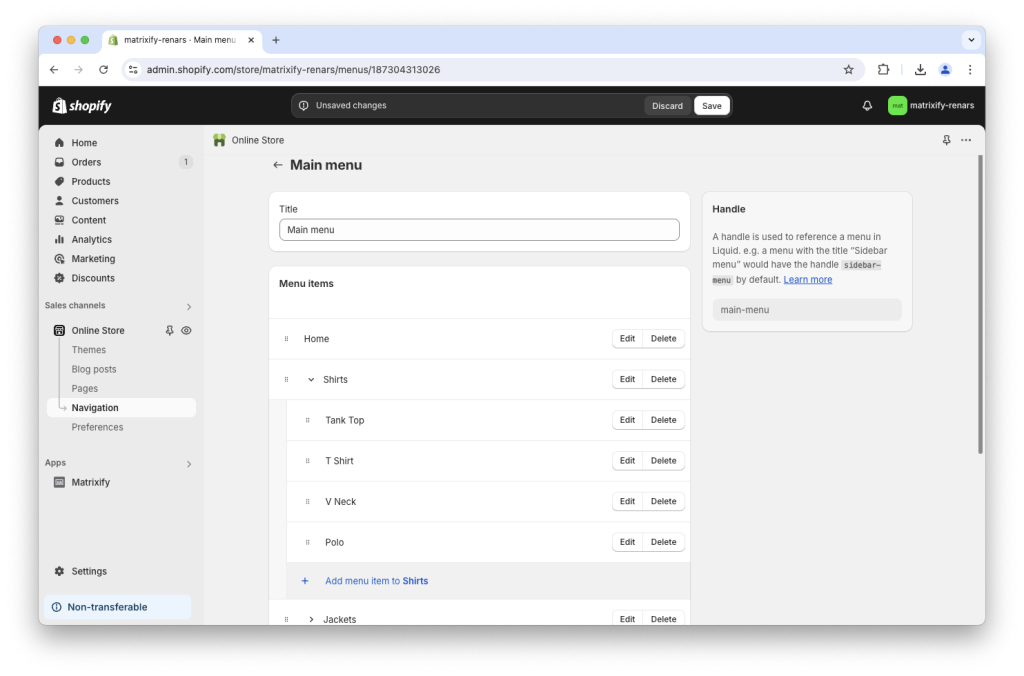Open the Orders section
This screenshot has height=676, width=1024.
(x=85, y=161)
